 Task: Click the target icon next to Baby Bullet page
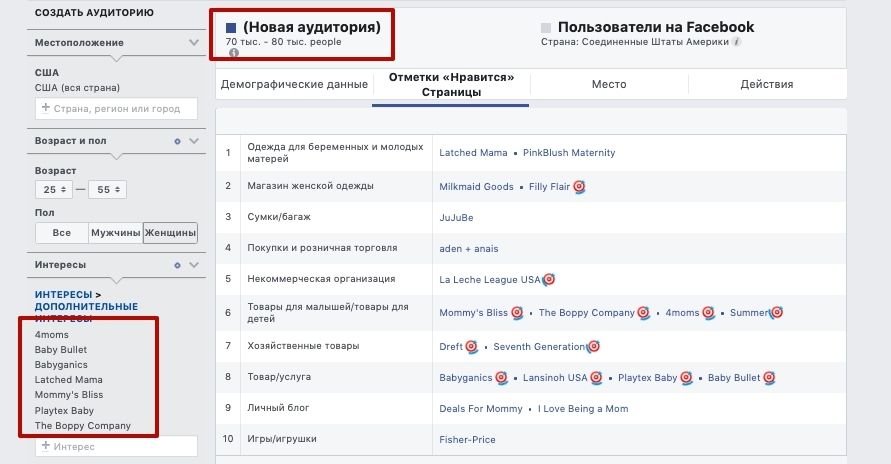click(x=769, y=378)
